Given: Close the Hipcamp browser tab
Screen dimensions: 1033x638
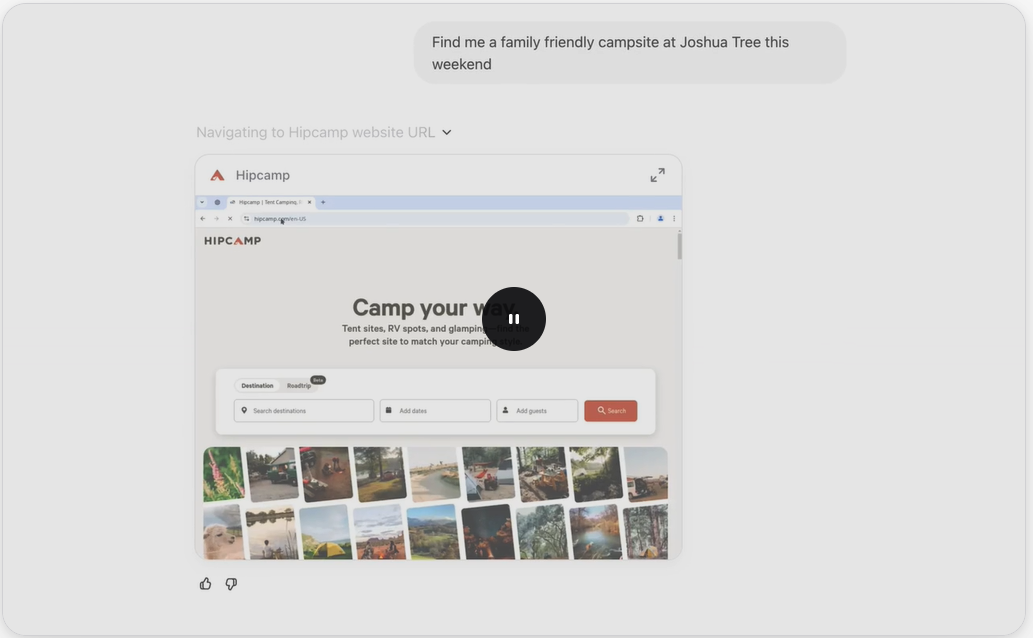Looking at the screenshot, I should 310,202.
